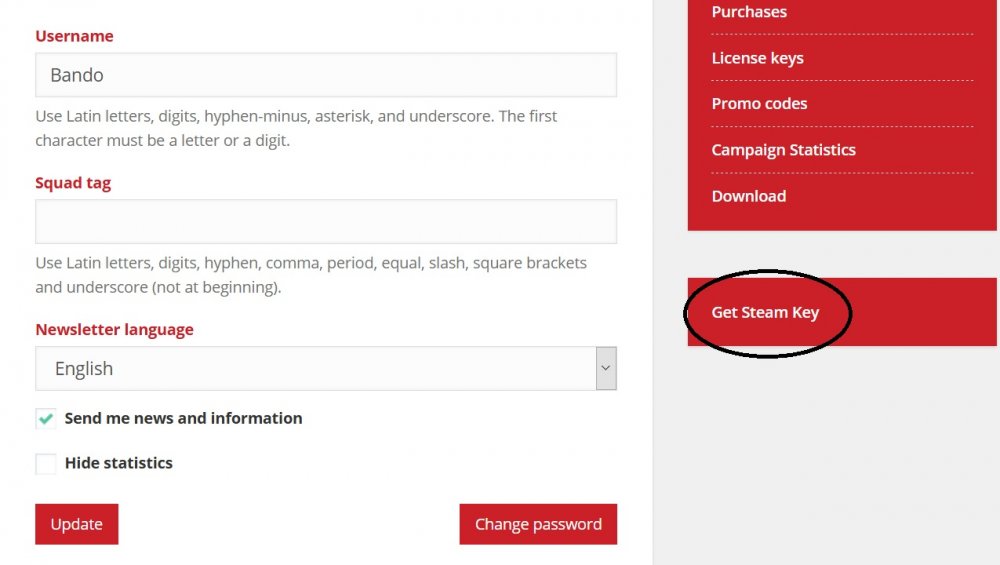Click the circled Get Steam Key link

765,312
